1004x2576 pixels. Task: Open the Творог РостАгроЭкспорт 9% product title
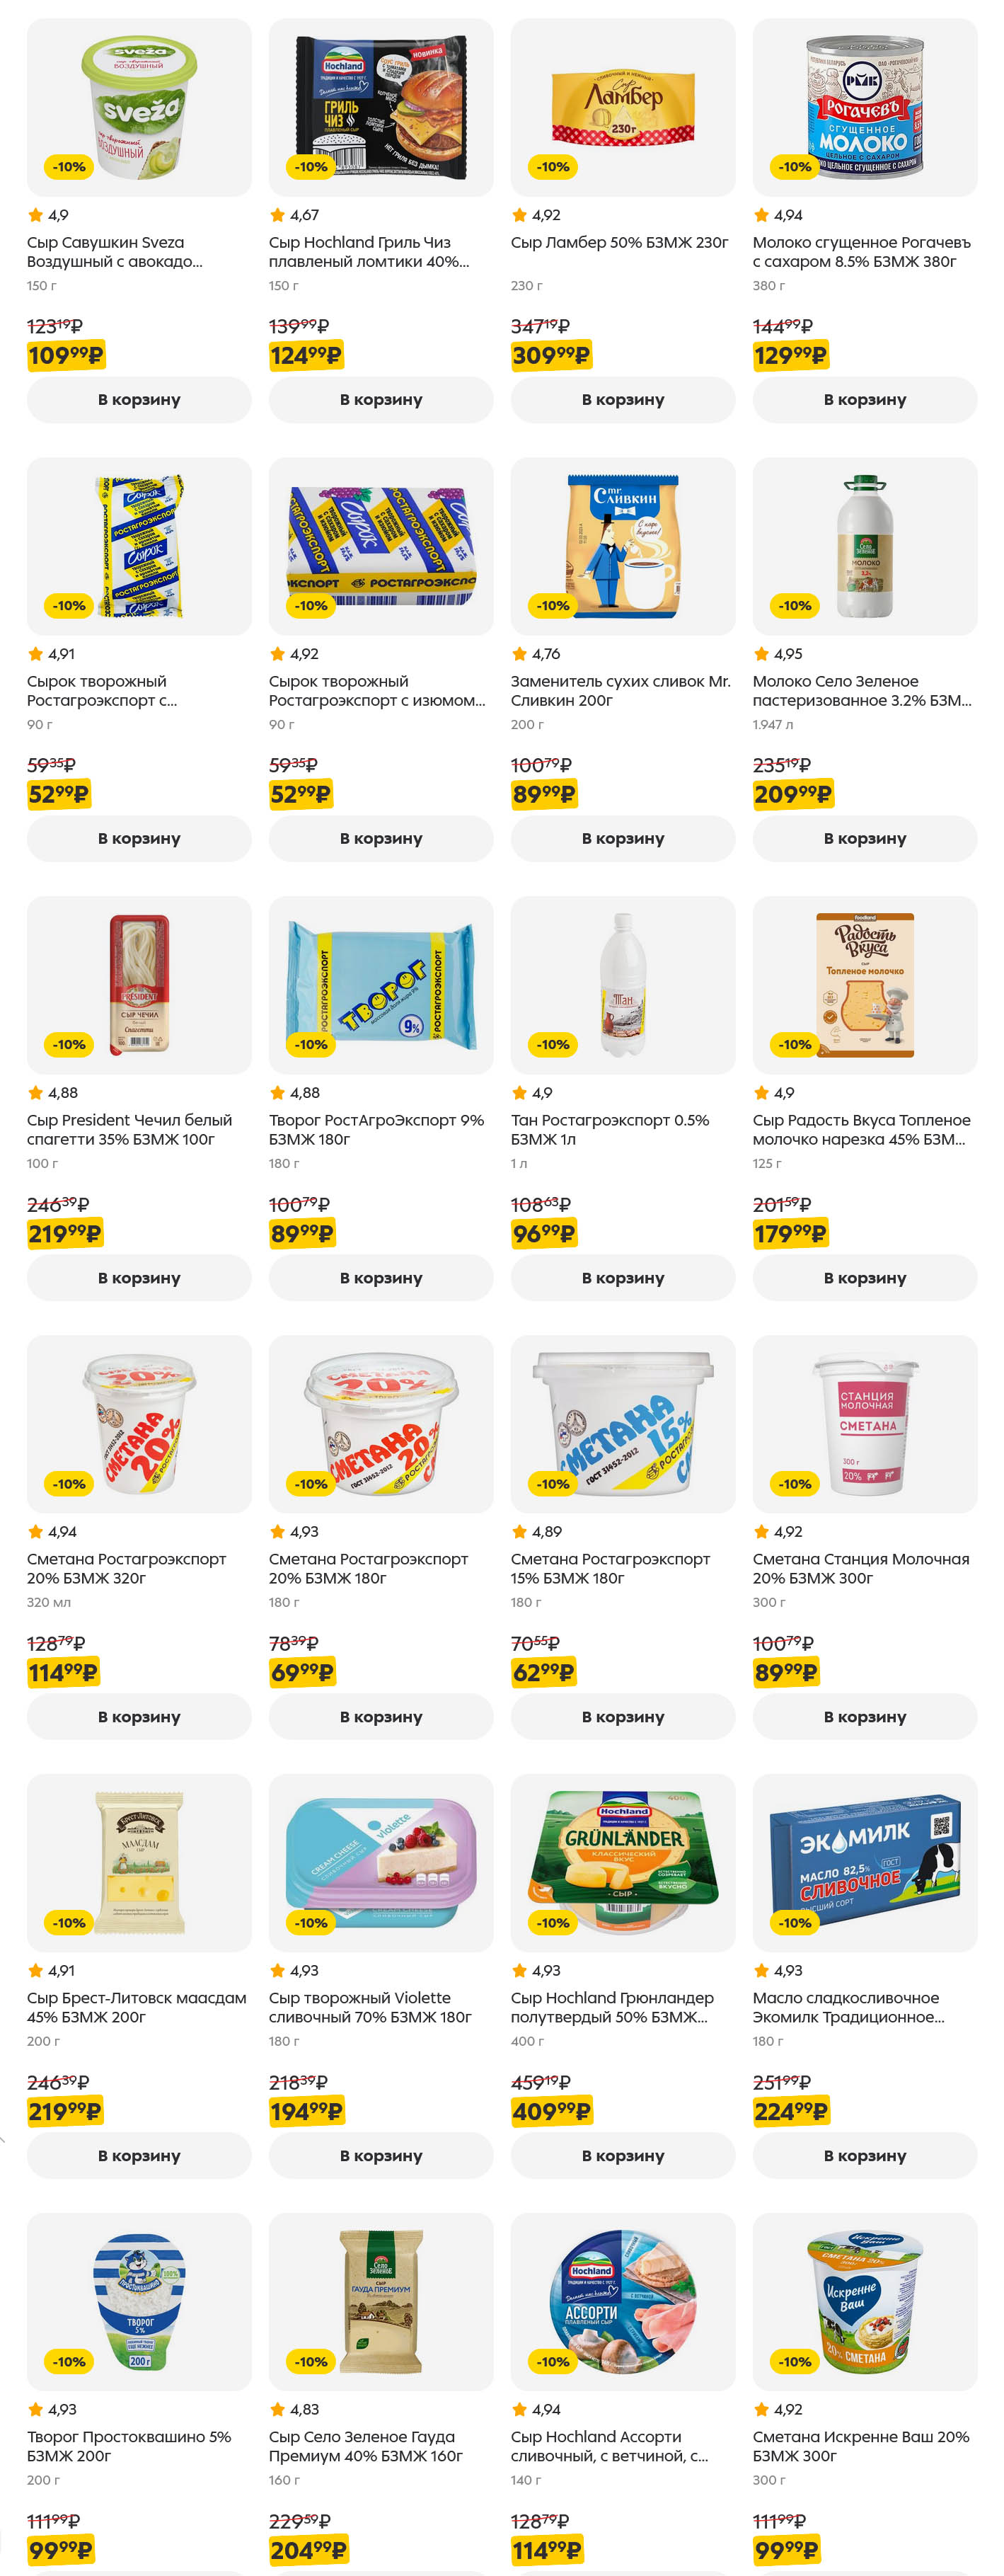pyautogui.click(x=375, y=1130)
